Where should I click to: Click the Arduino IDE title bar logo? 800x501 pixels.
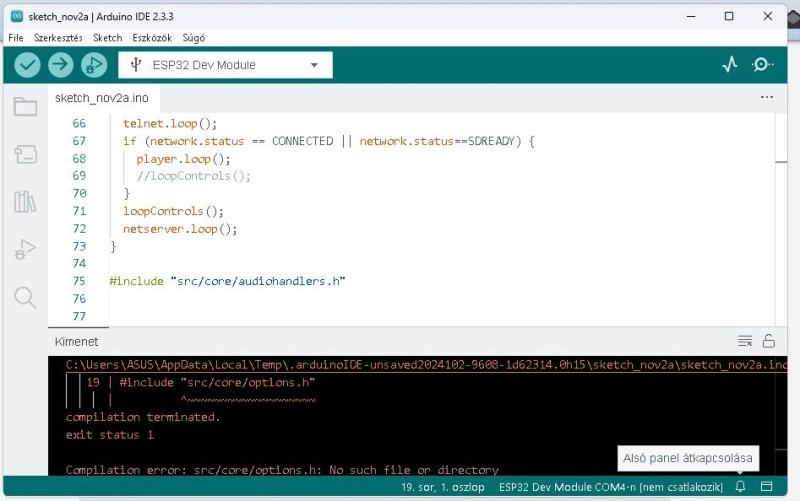pyautogui.click(x=17, y=16)
